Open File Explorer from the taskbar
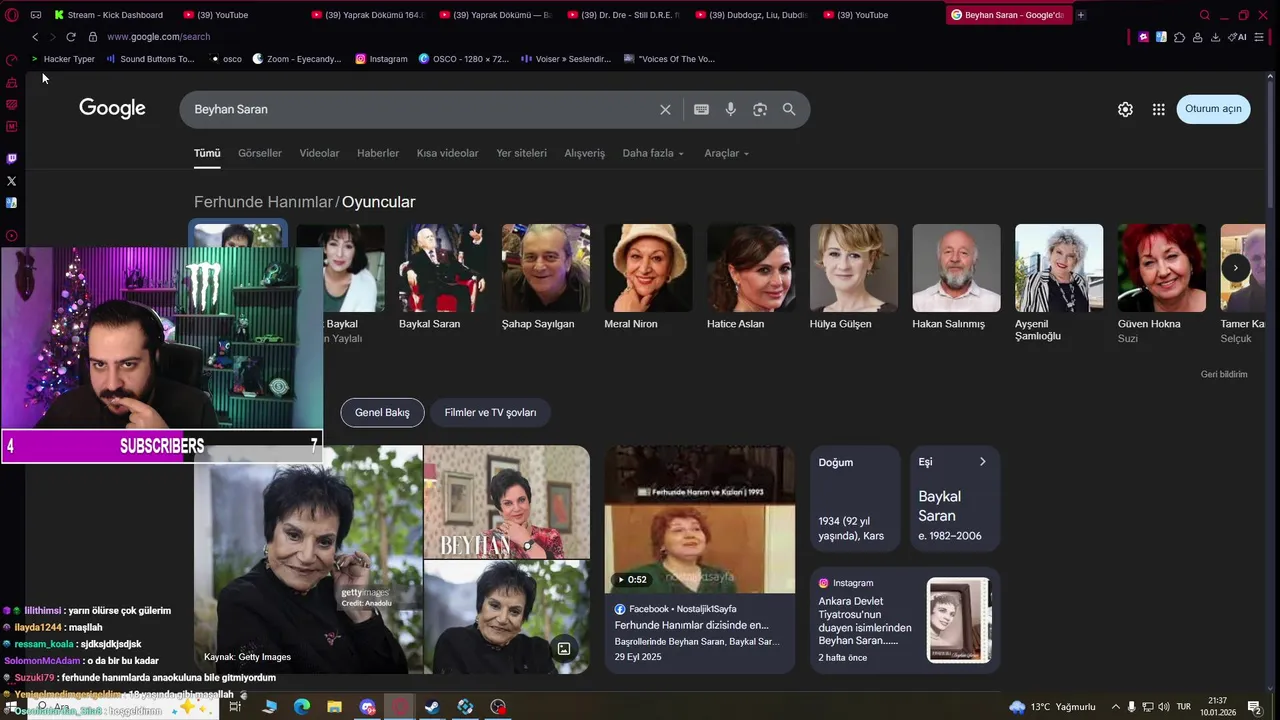Image resolution: width=1280 pixels, height=720 pixels. [335, 707]
